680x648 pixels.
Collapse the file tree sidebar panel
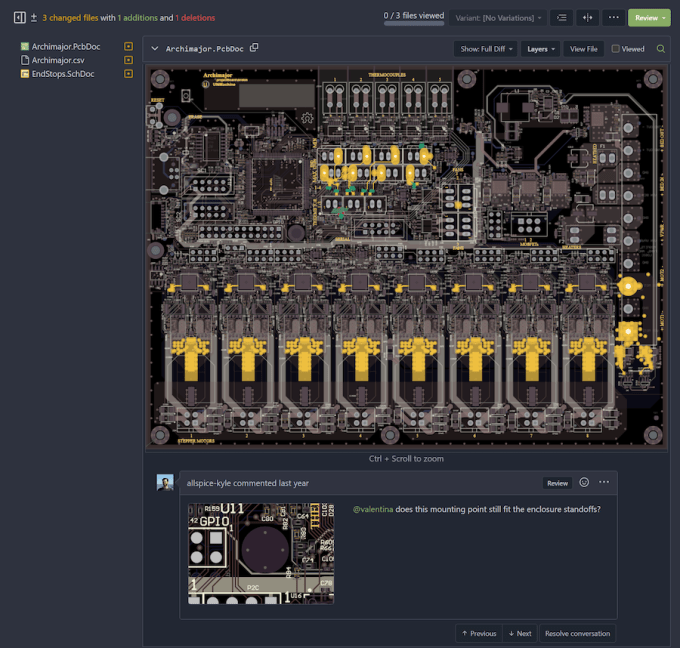coord(19,18)
